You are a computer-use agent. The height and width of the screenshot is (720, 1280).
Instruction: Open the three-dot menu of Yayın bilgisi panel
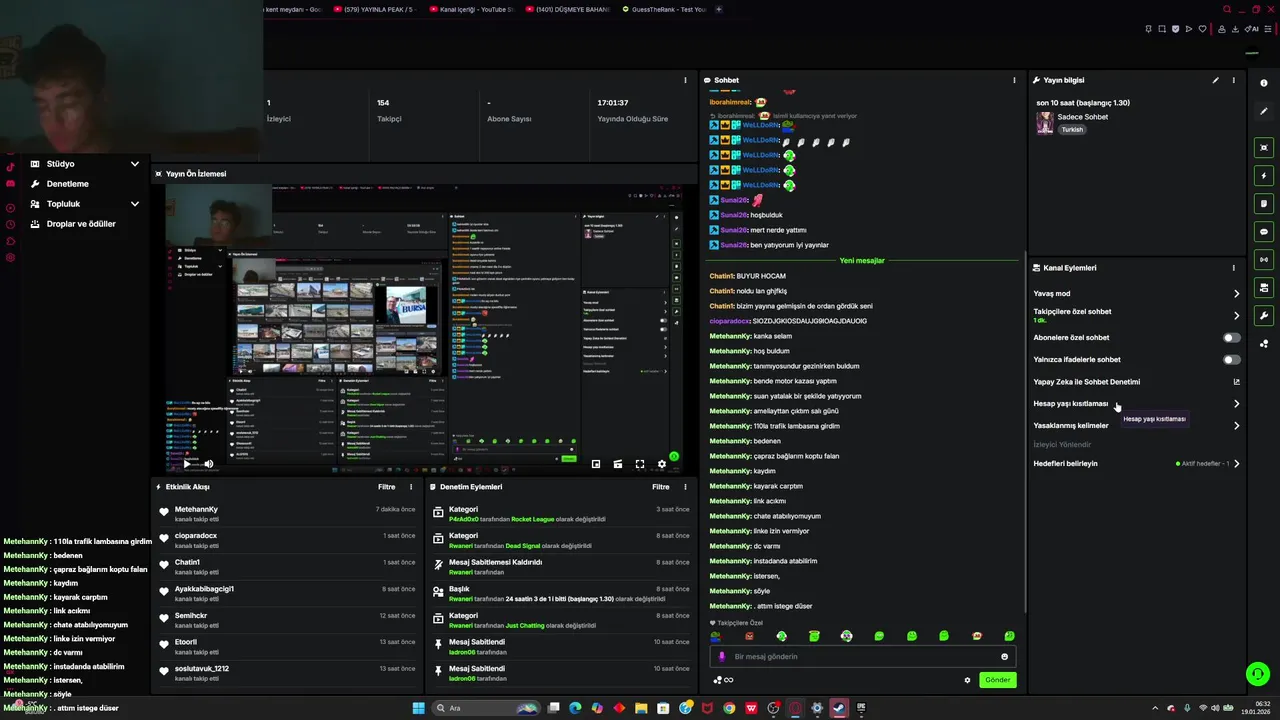click(x=1233, y=80)
